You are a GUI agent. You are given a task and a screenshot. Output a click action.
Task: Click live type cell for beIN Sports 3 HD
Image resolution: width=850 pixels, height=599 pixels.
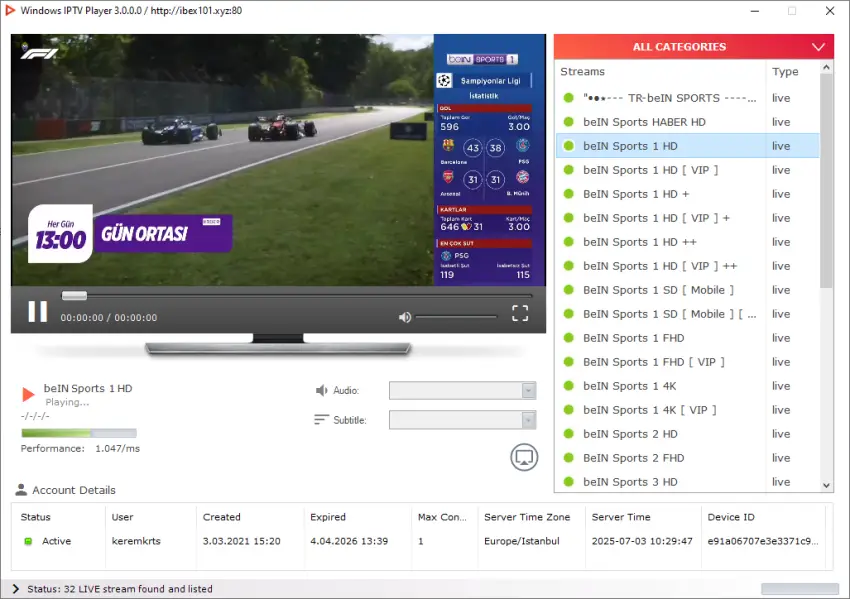(781, 481)
